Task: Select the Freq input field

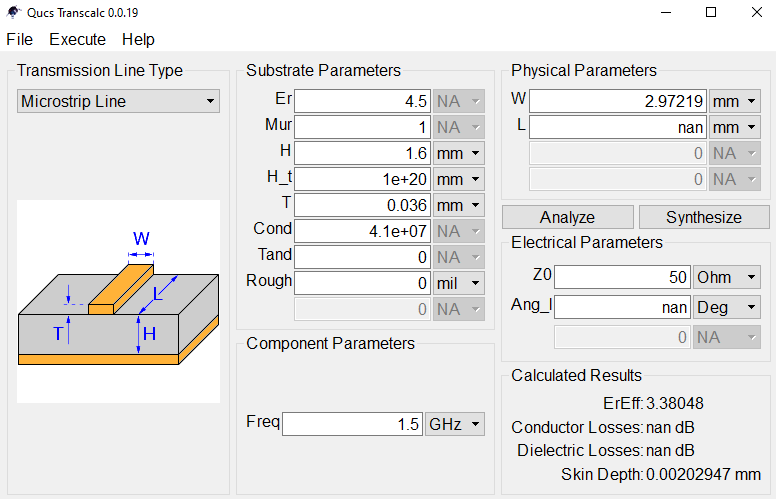Action: click(x=352, y=424)
